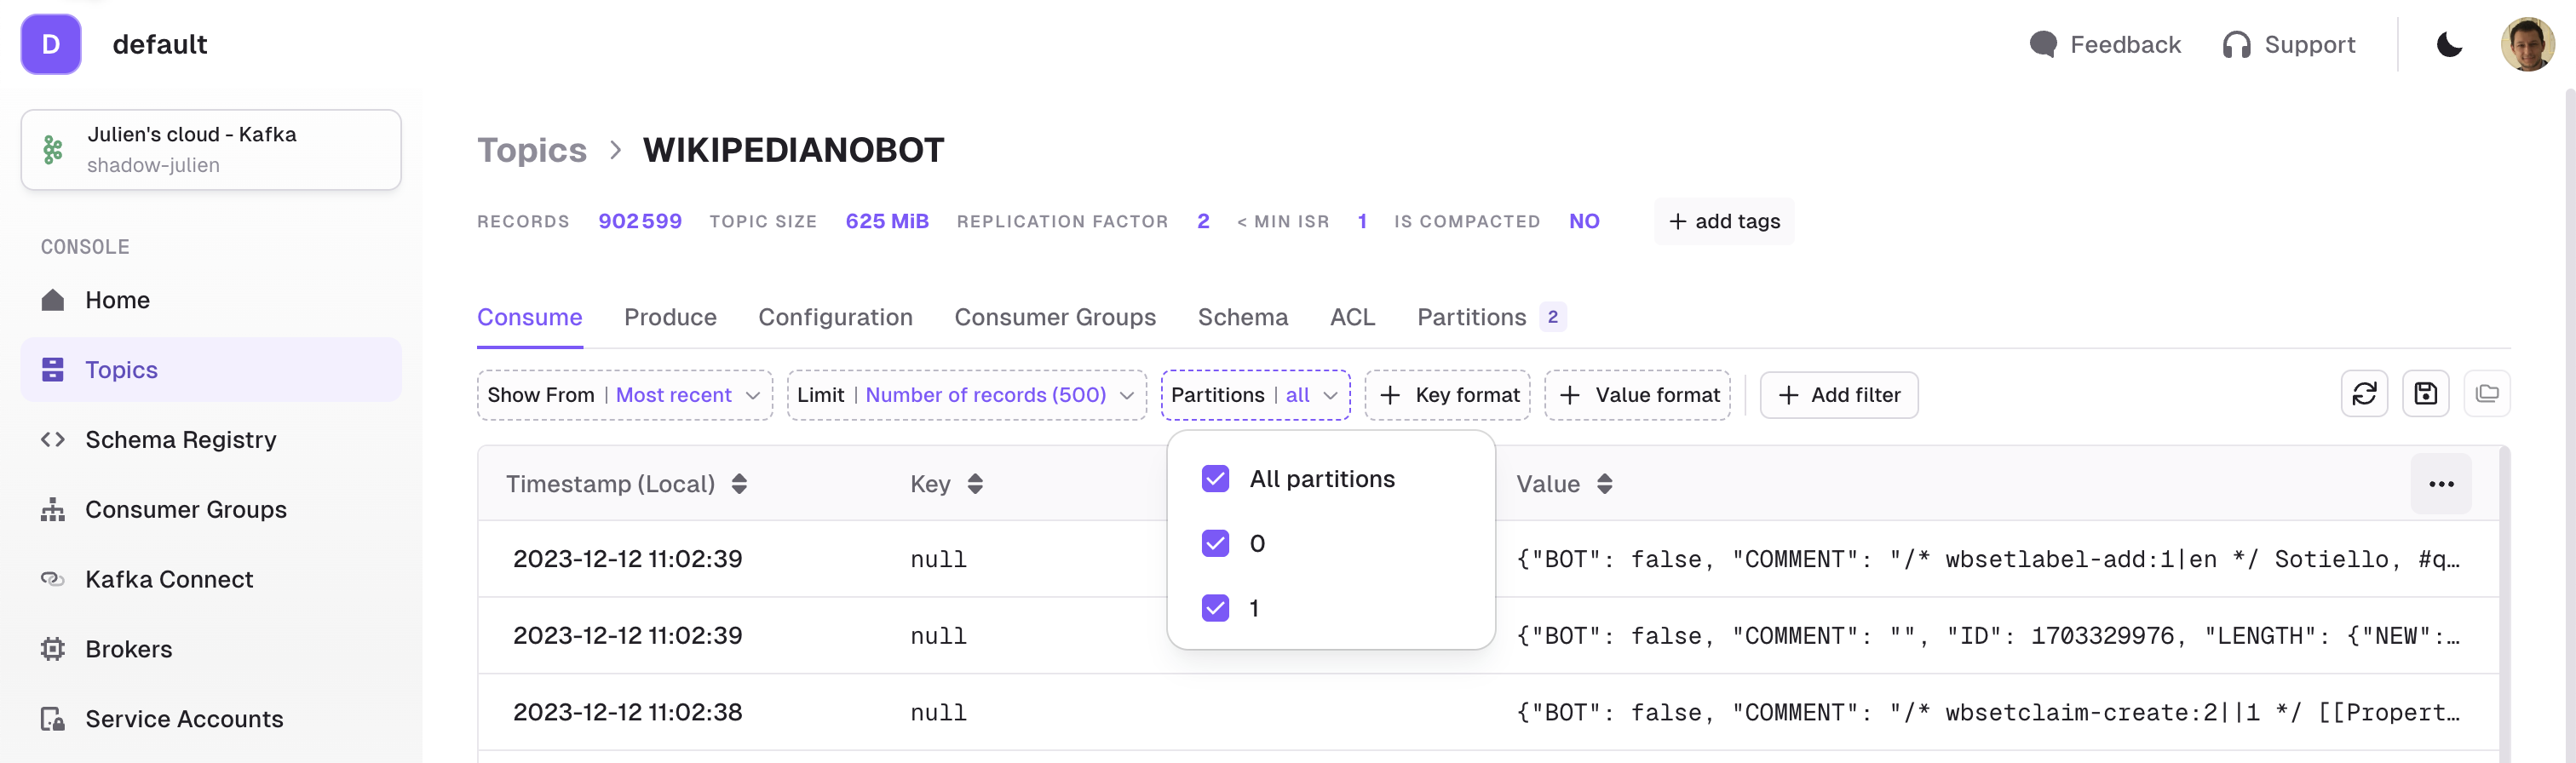Image resolution: width=2576 pixels, height=763 pixels.
Task: Click the plus icon on add tags
Action: pos(1677,221)
